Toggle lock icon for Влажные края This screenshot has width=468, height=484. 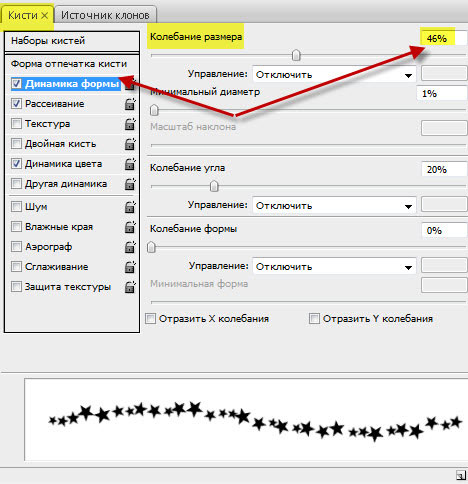click(x=130, y=227)
